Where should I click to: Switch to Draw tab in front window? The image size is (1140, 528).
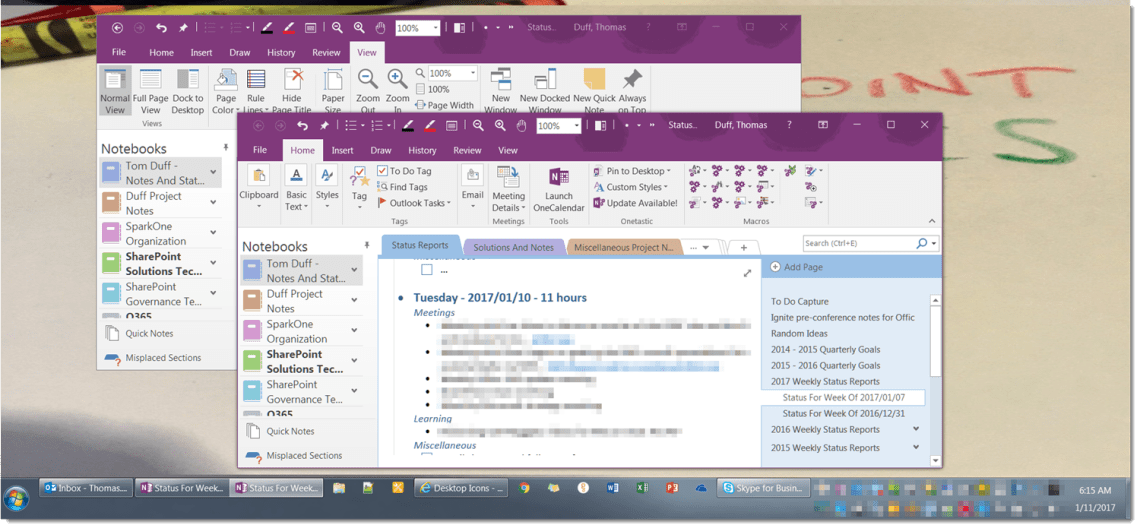point(381,151)
